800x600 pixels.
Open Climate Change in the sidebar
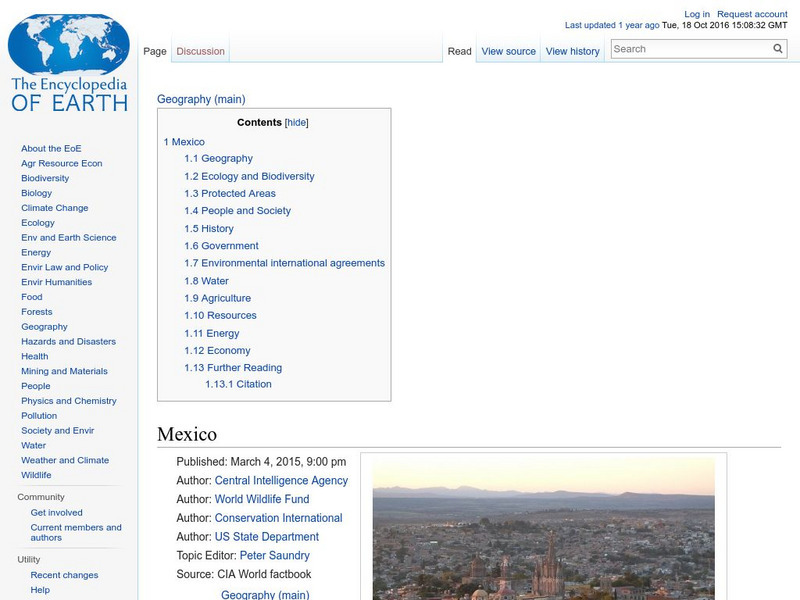(55, 208)
